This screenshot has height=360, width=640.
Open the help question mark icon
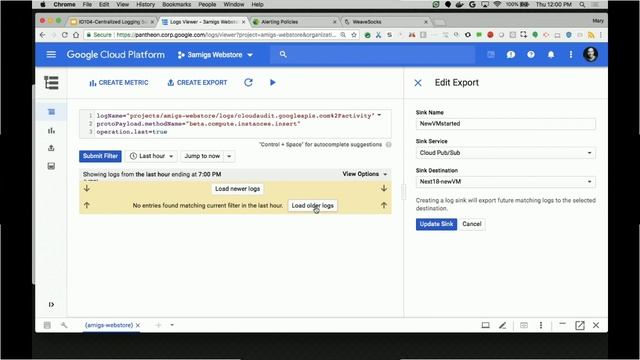click(531, 54)
